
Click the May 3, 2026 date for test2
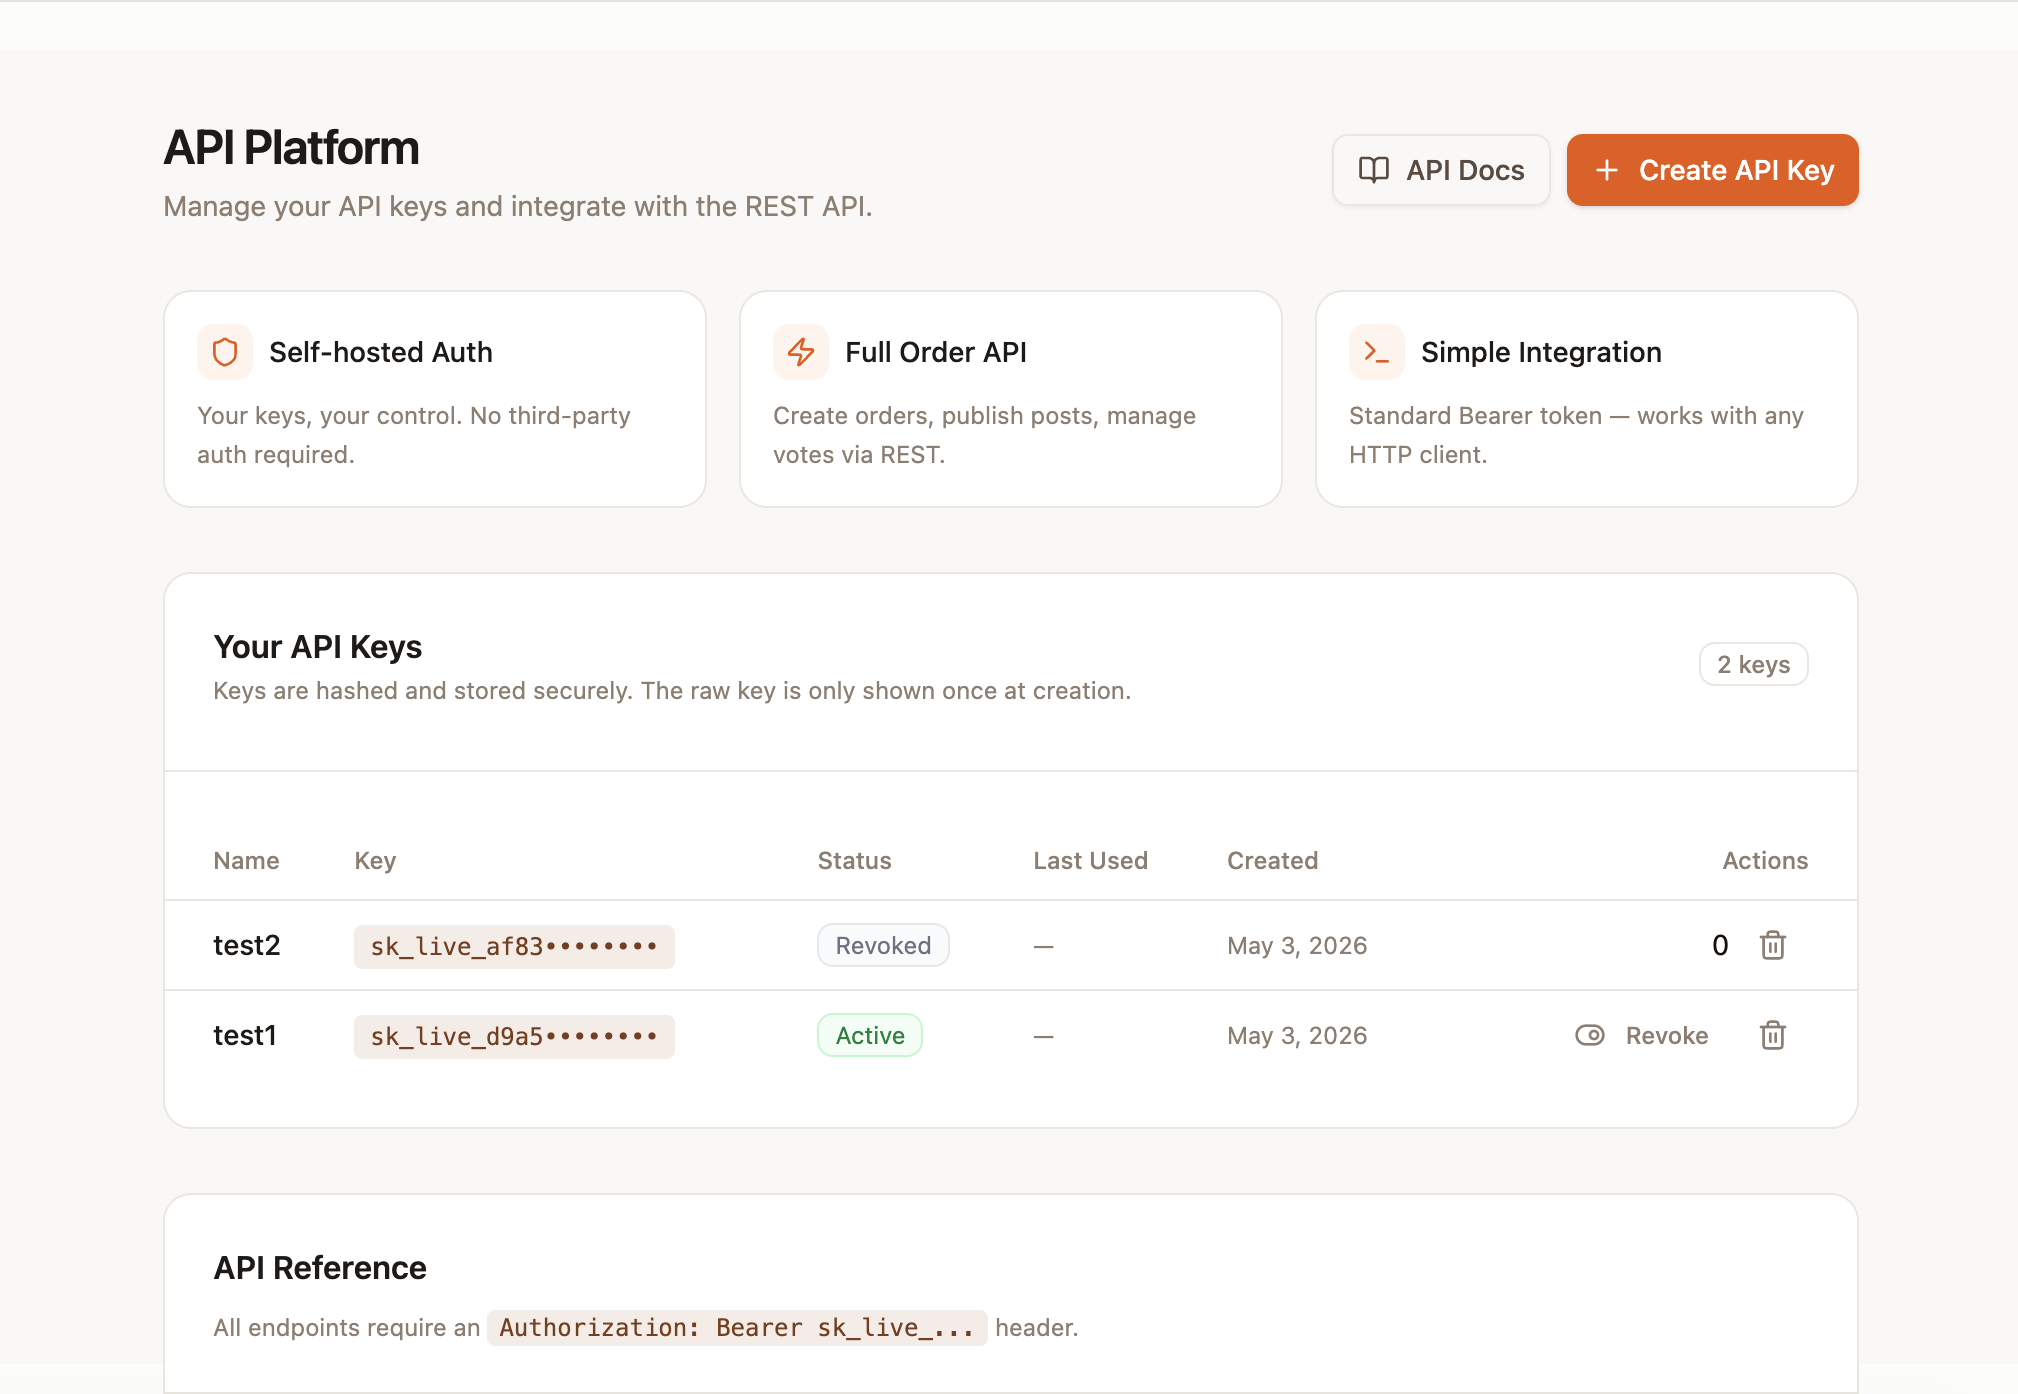pyautogui.click(x=1297, y=945)
